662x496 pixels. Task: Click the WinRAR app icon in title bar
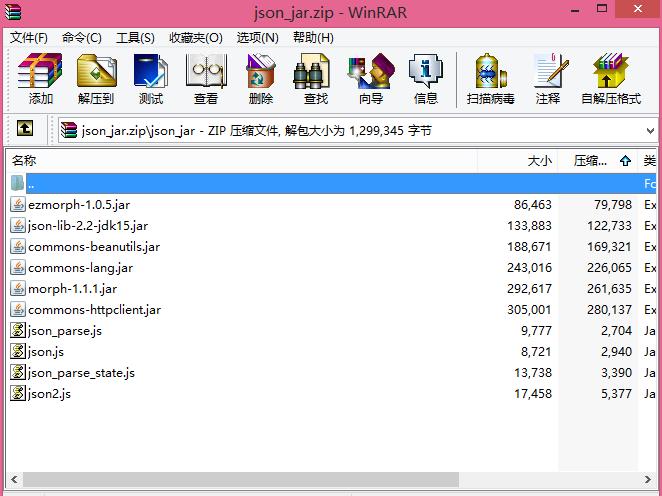point(13,11)
